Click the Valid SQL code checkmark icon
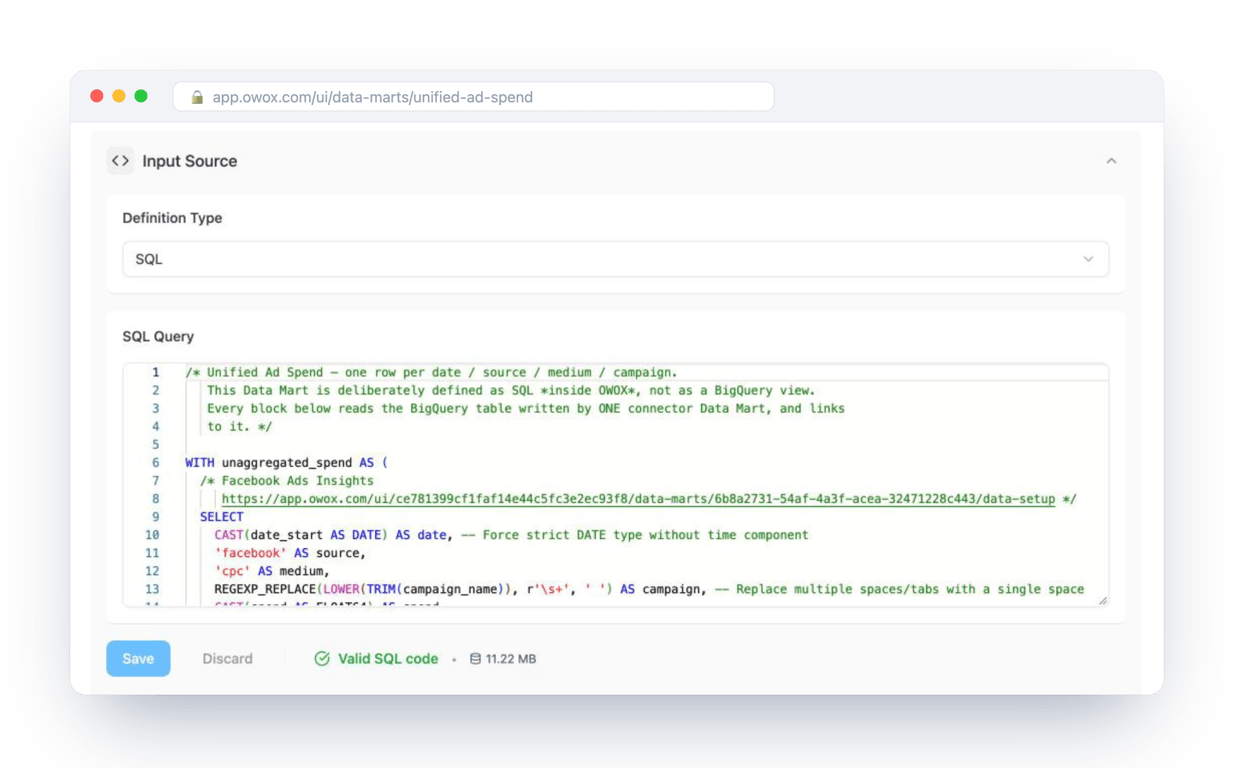This screenshot has width=1234, height=768. click(x=322, y=658)
